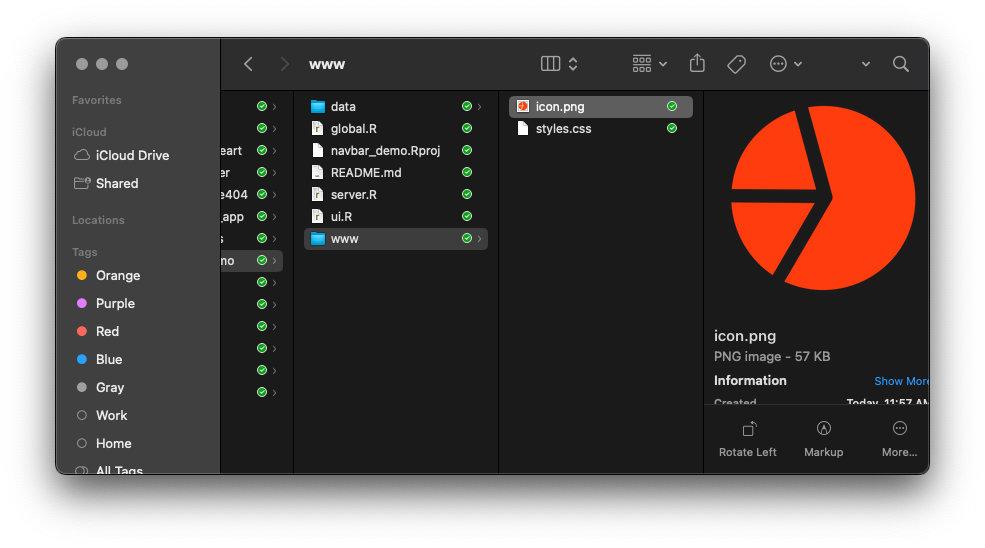
Task: Expand the data folder chevron
Action: (x=480, y=107)
